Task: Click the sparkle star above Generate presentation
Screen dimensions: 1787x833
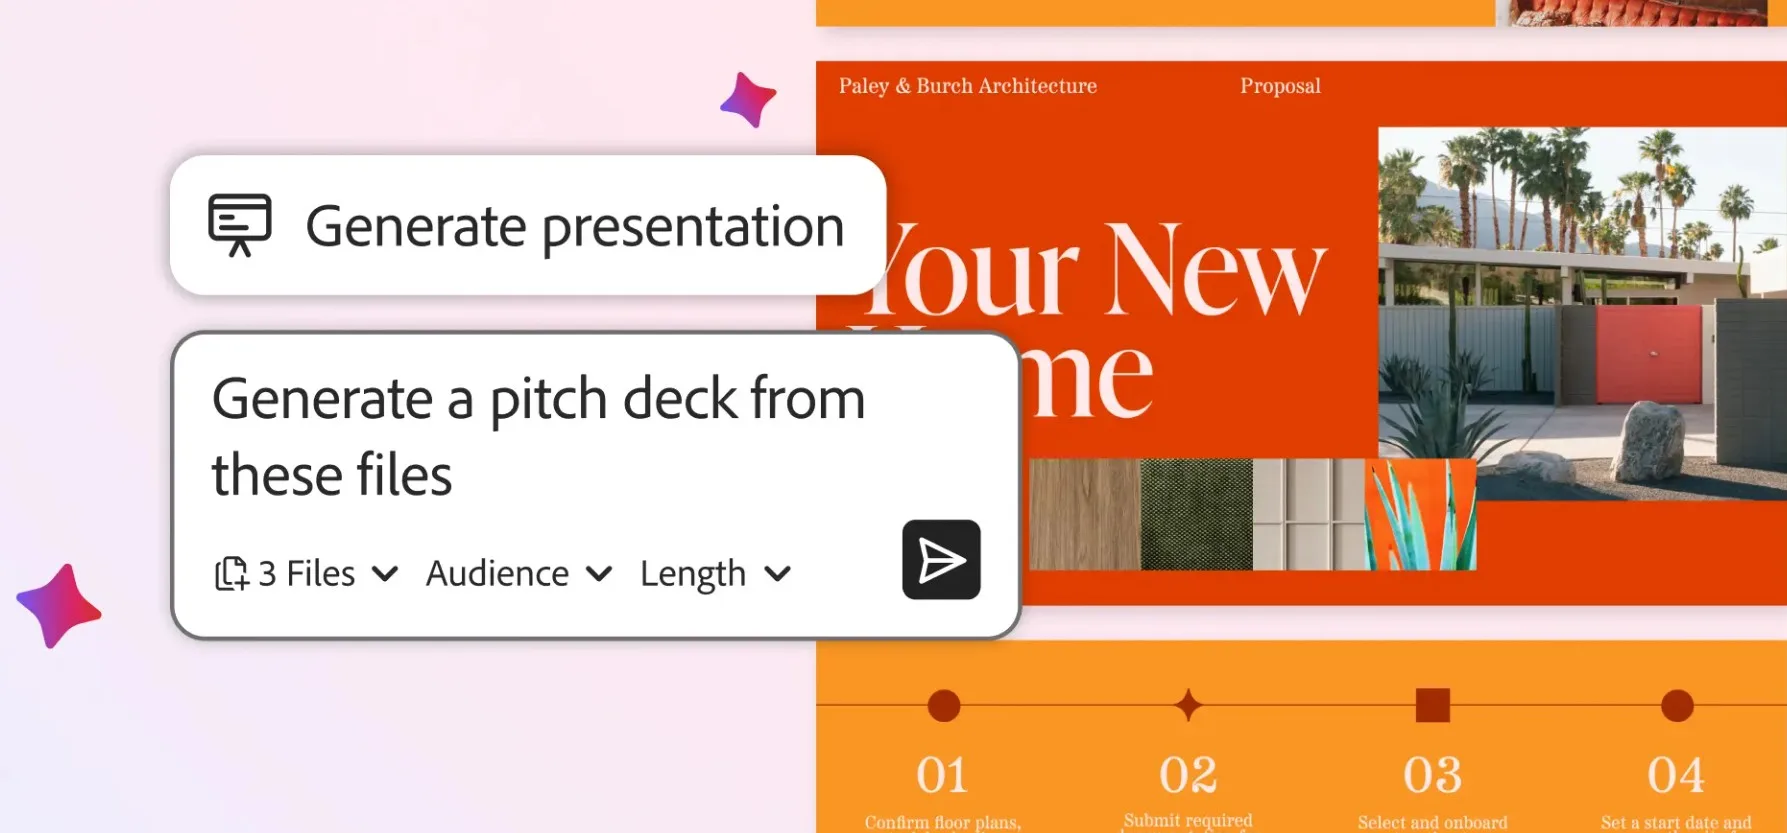Action: click(x=748, y=100)
